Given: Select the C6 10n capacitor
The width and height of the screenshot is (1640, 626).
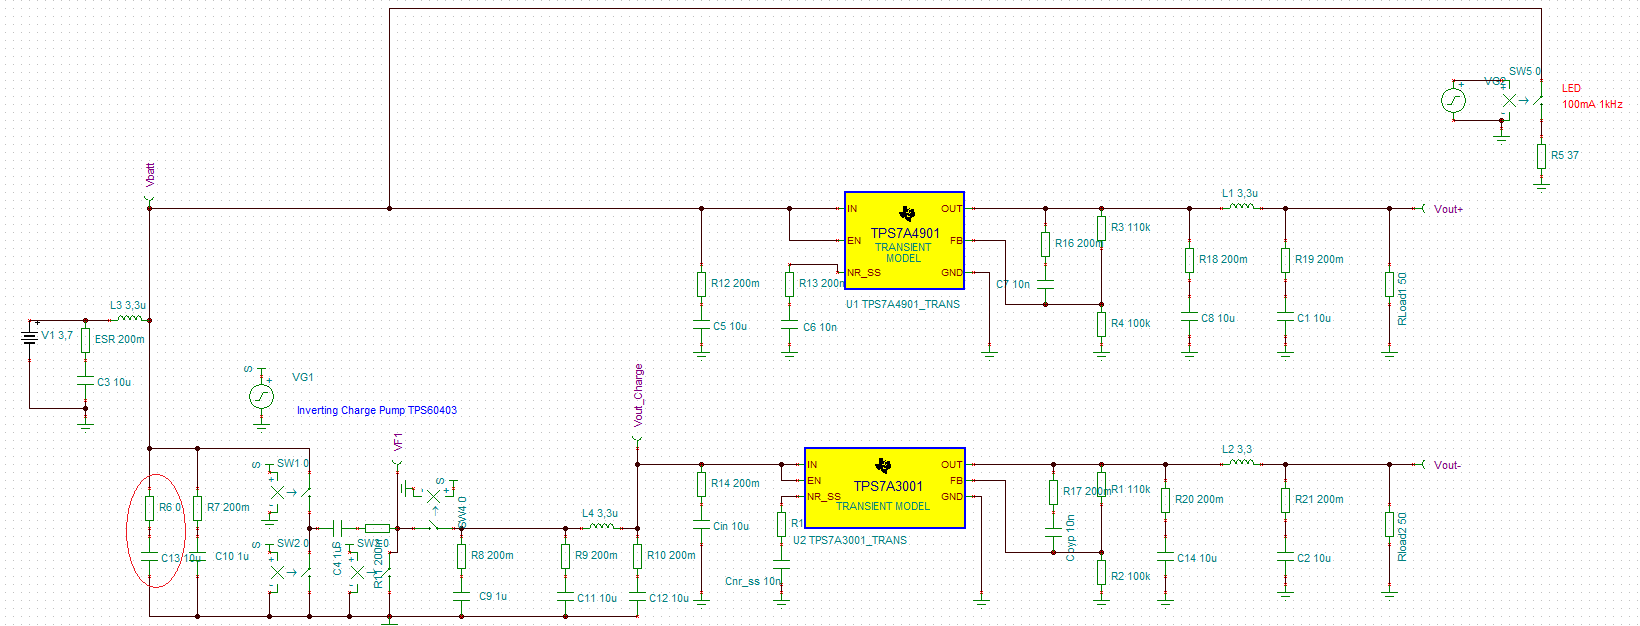Looking at the screenshot, I should (790, 325).
